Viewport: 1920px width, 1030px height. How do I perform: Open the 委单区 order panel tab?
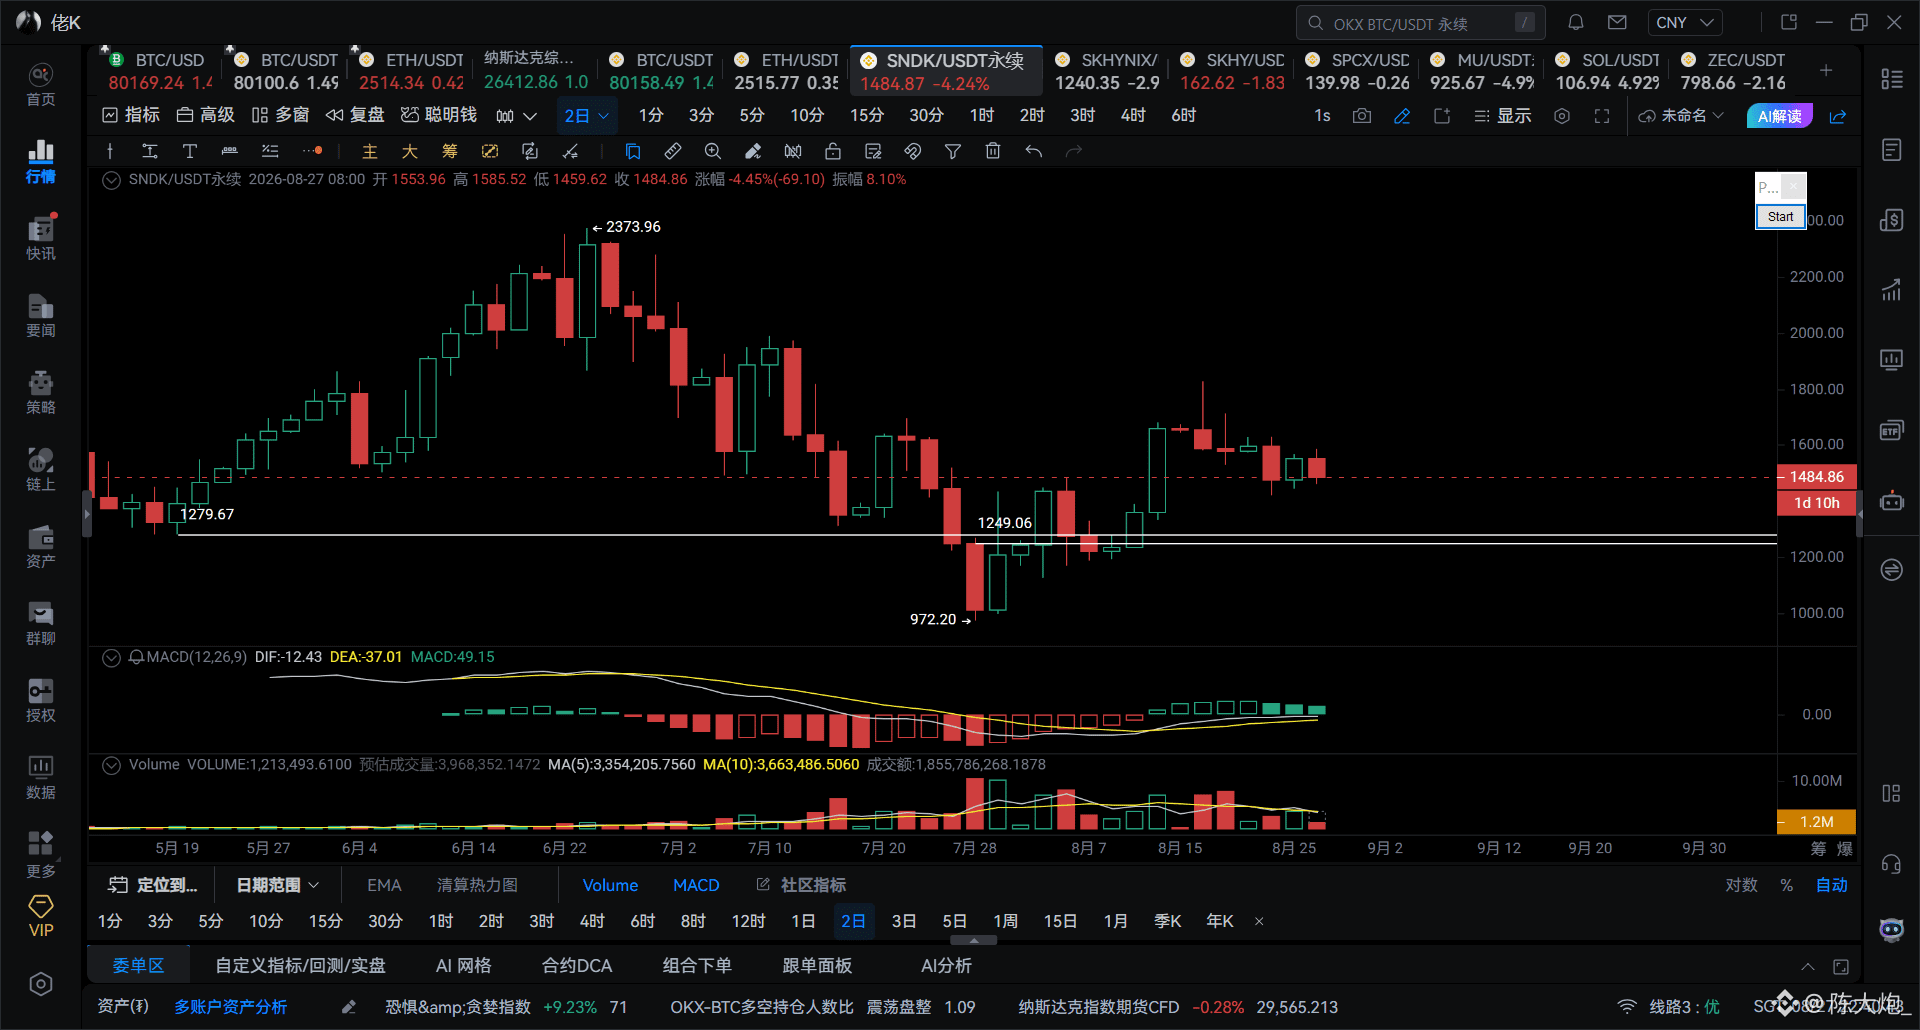(x=138, y=966)
